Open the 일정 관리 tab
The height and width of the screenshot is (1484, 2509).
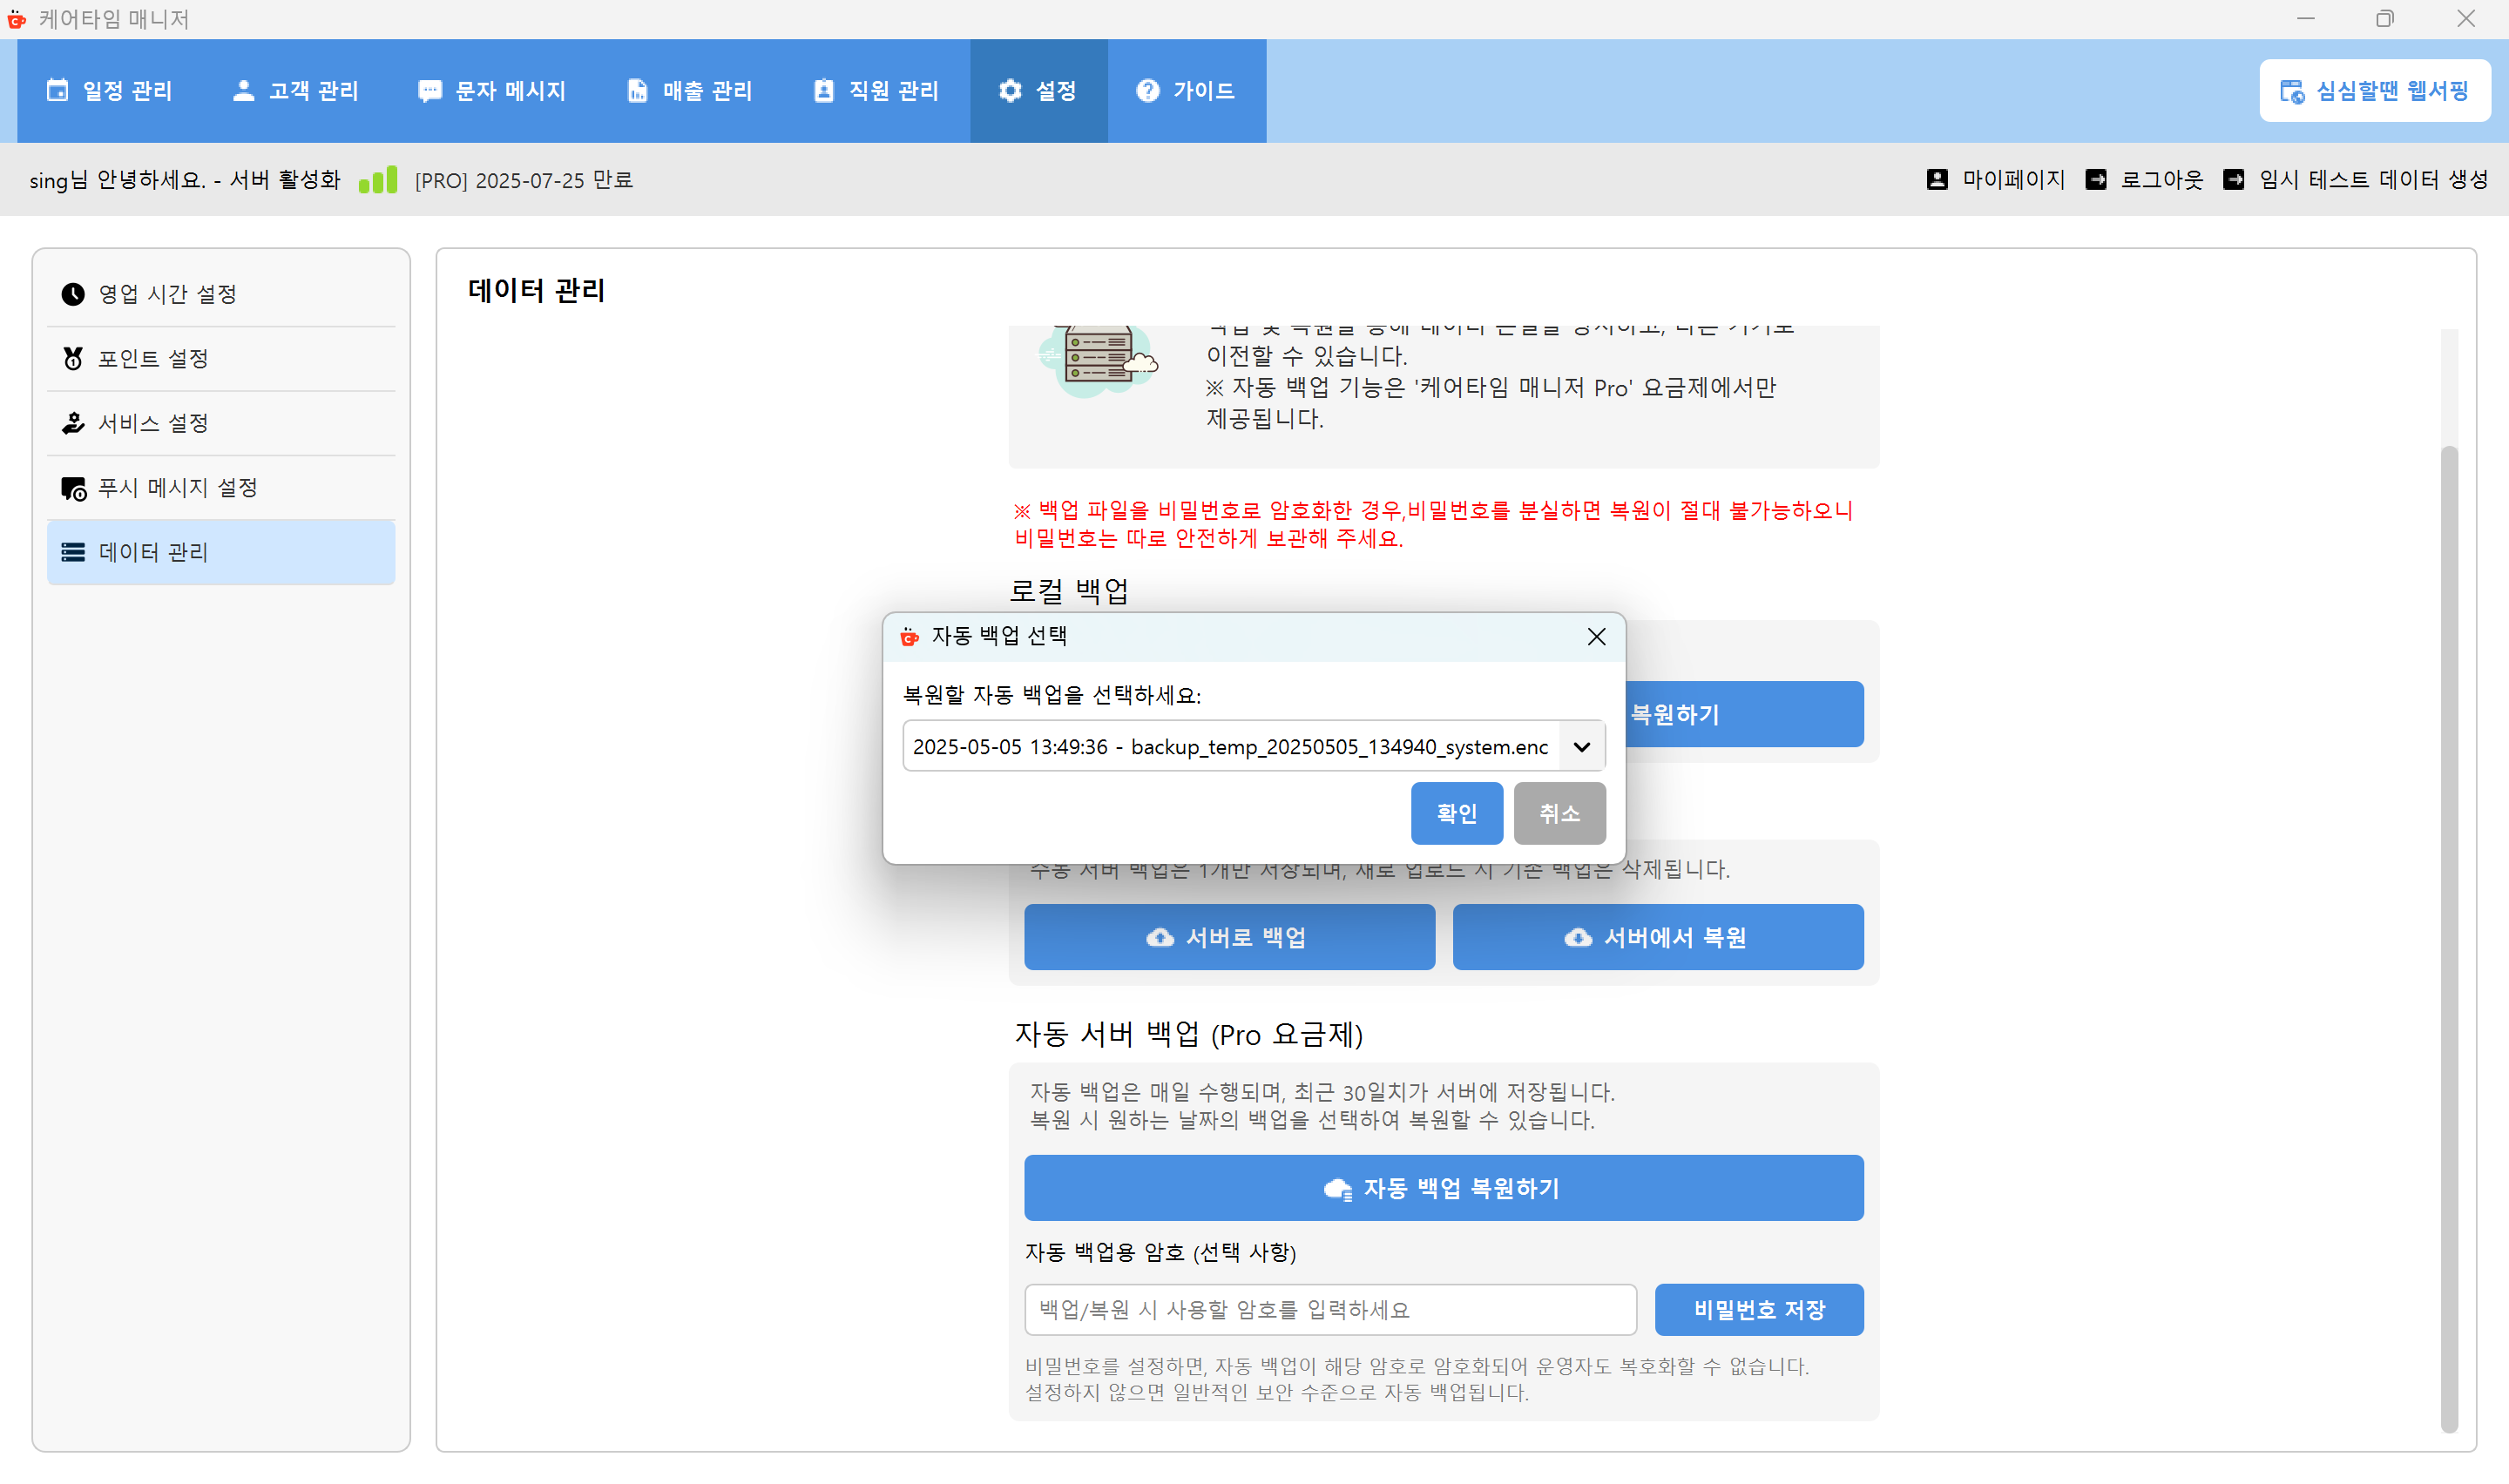click(109, 91)
